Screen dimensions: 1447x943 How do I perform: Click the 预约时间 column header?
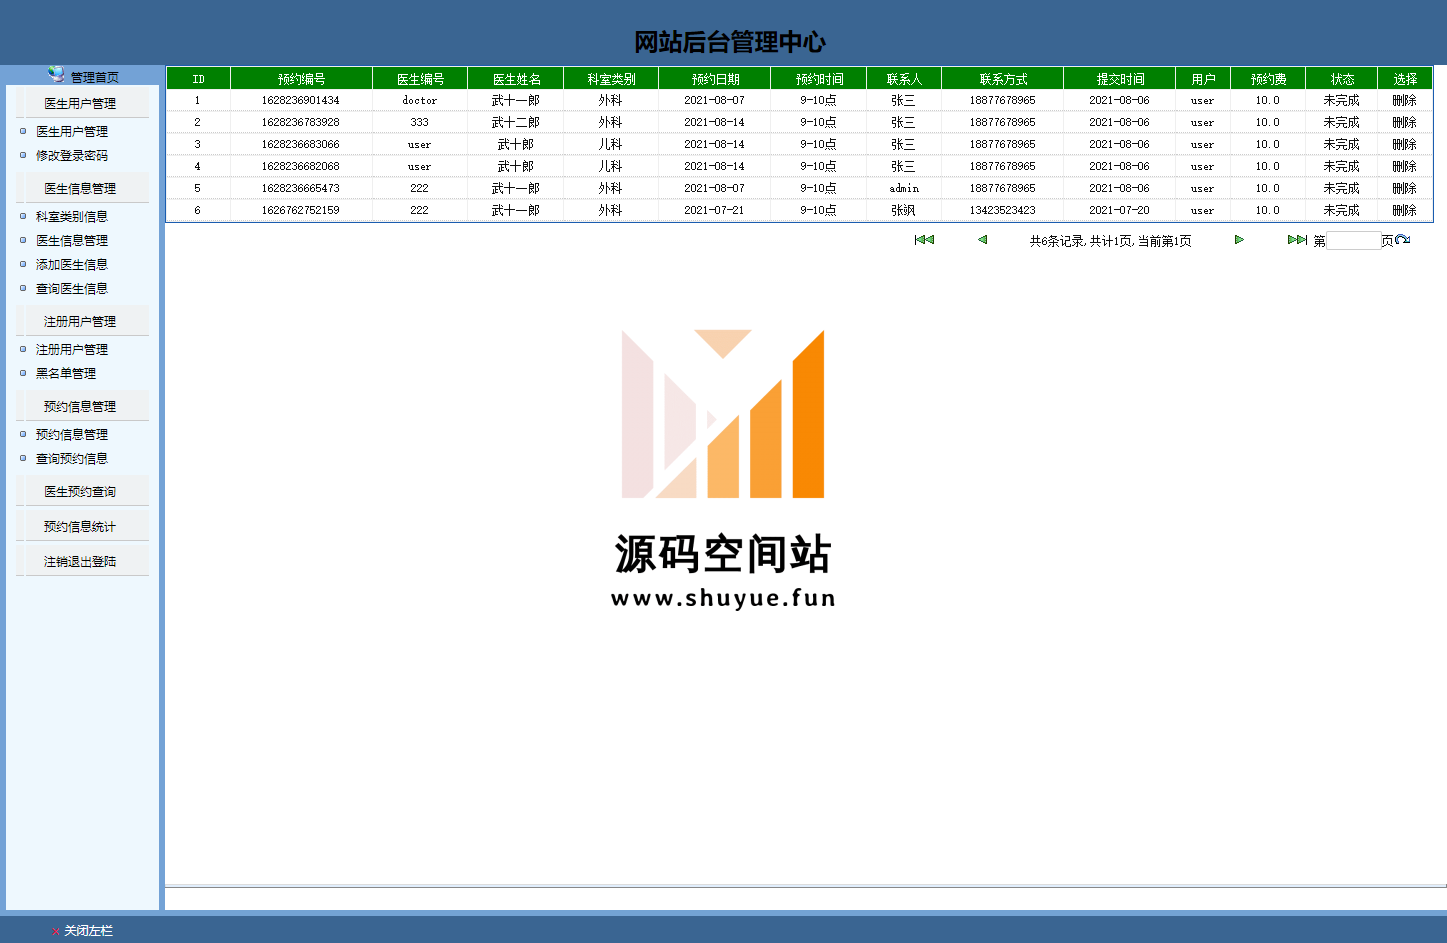819,78
